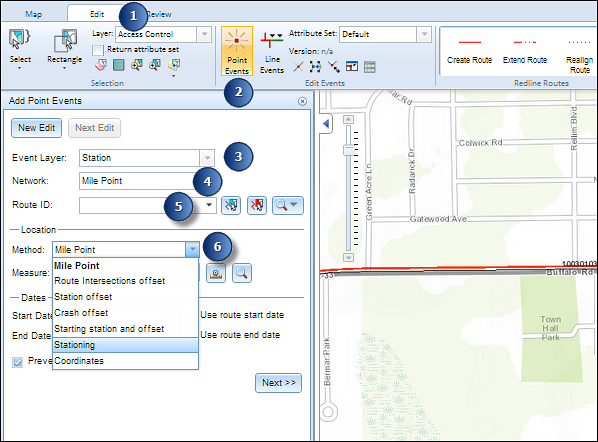Screen dimensions: 598x442
Task: Open the Attribute Set dropdown
Action: tap(424, 34)
